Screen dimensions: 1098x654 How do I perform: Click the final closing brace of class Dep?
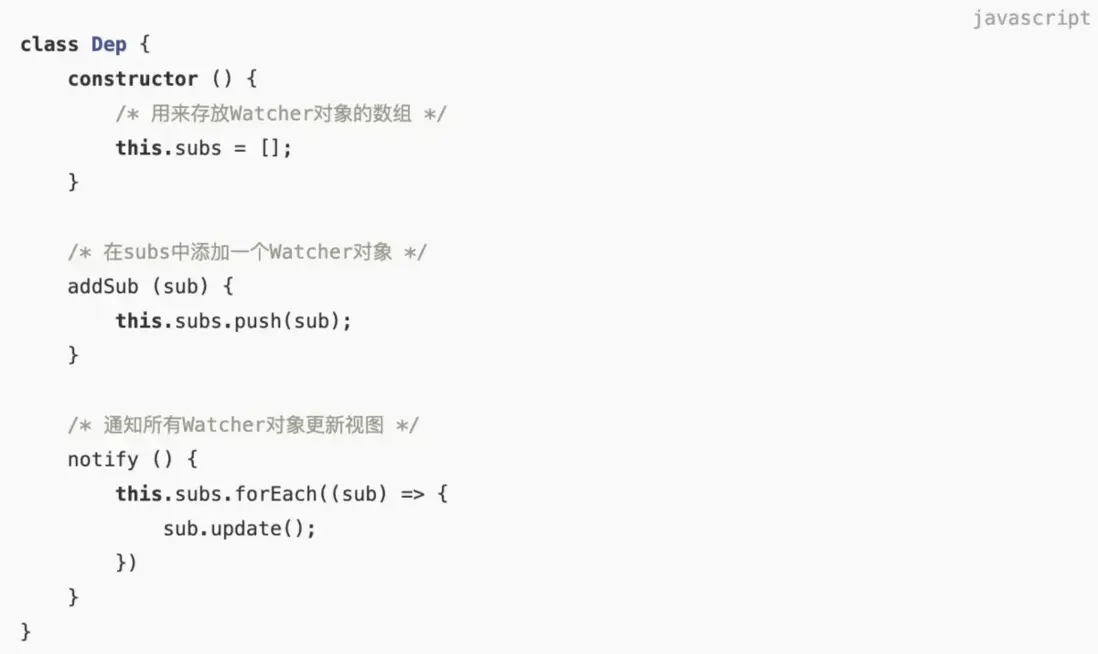click(26, 632)
